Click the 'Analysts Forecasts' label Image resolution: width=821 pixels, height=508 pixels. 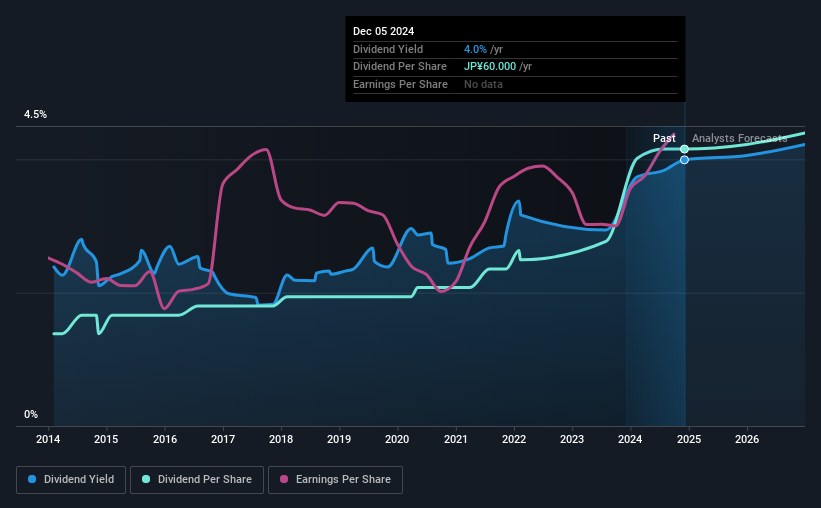[x=739, y=138]
